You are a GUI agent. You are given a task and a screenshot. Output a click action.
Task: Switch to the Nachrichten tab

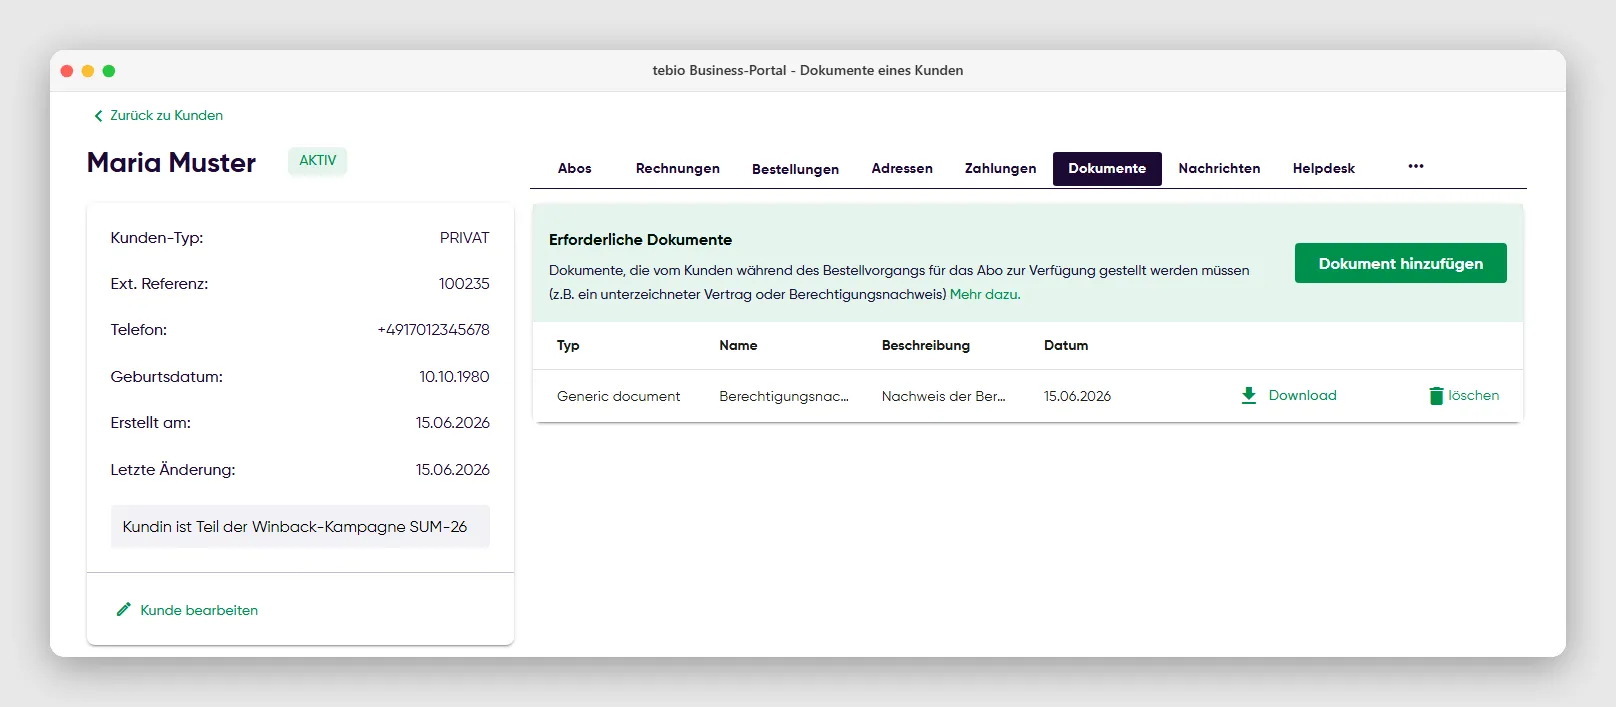(1219, 168)
